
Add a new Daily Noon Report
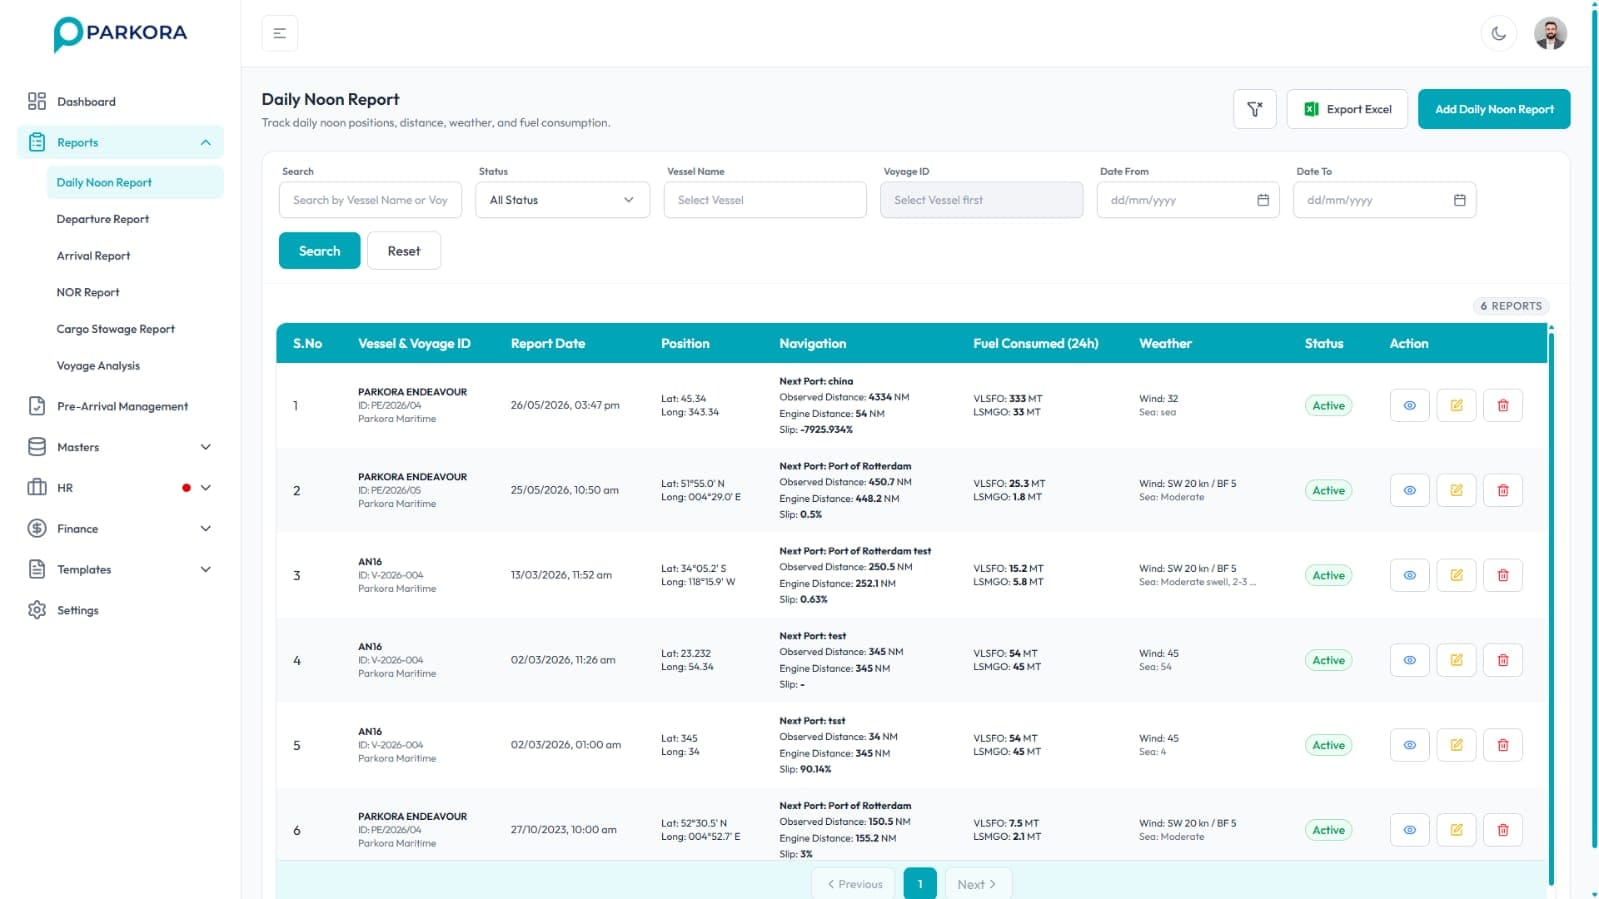pos(1494,109)
